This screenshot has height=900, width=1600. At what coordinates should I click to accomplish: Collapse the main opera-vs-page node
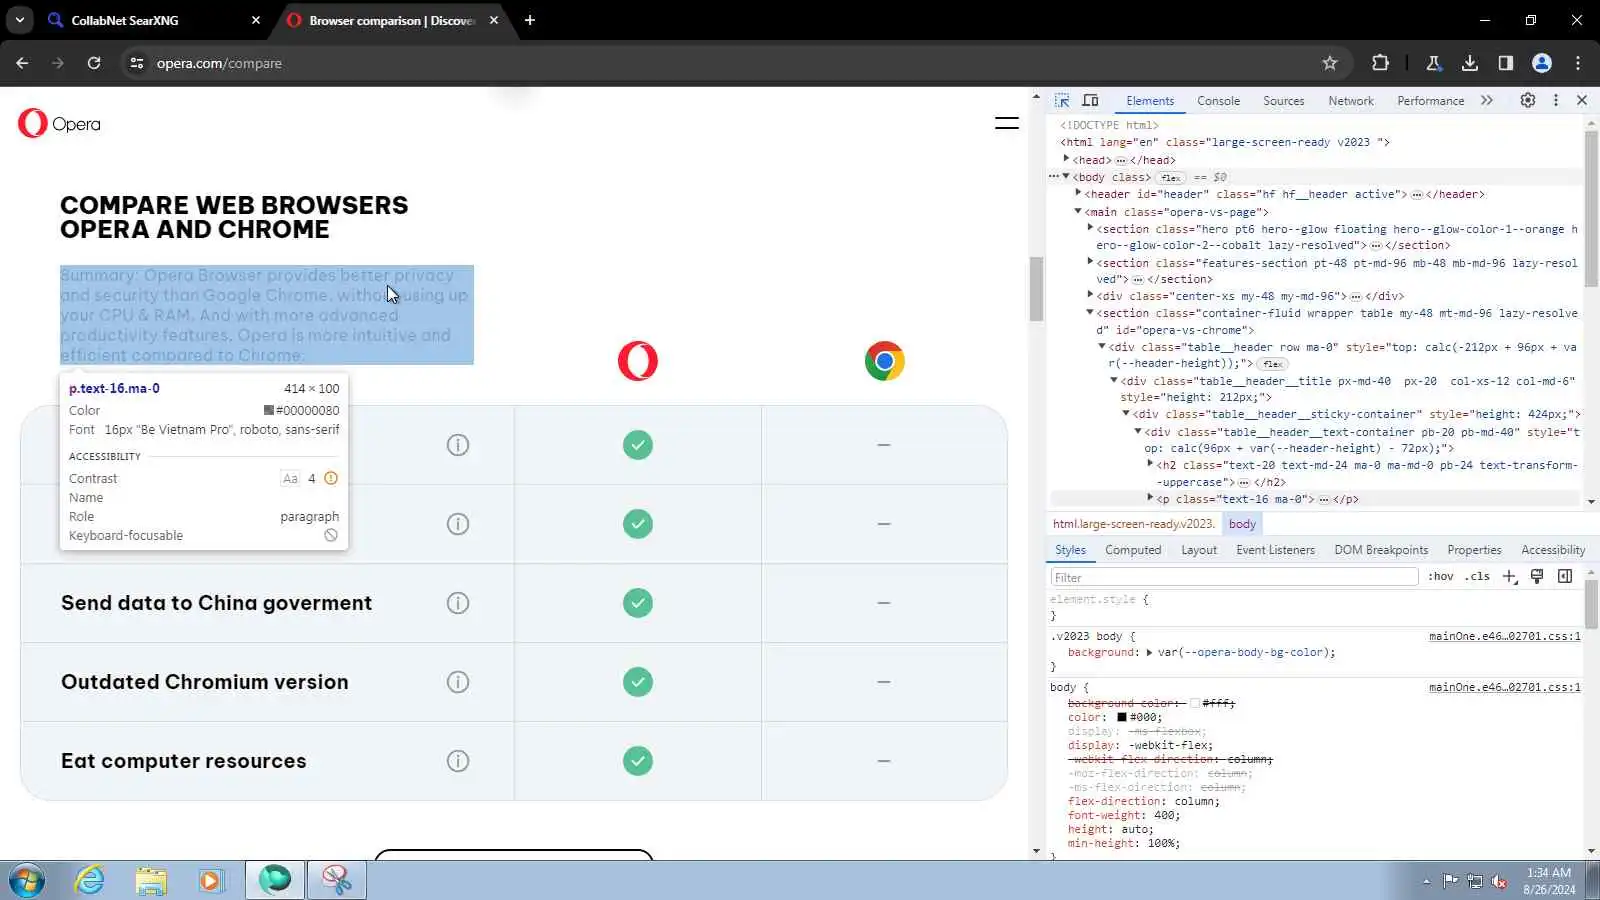(x=1078, y=211)
